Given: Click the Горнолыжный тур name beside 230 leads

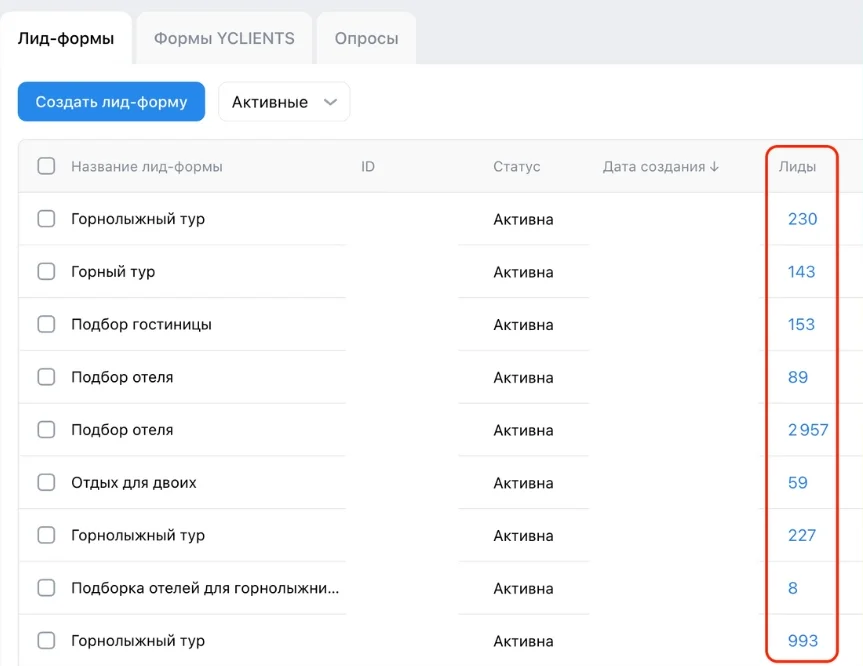Looking at the screenshot, I should pyautogui.click(x=138, y=219).
